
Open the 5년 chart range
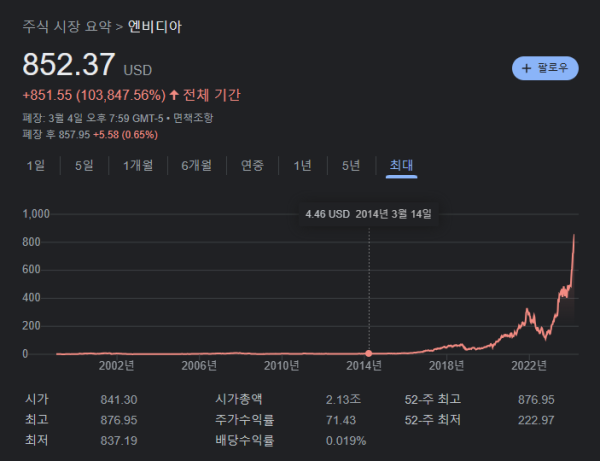[351, 165]
